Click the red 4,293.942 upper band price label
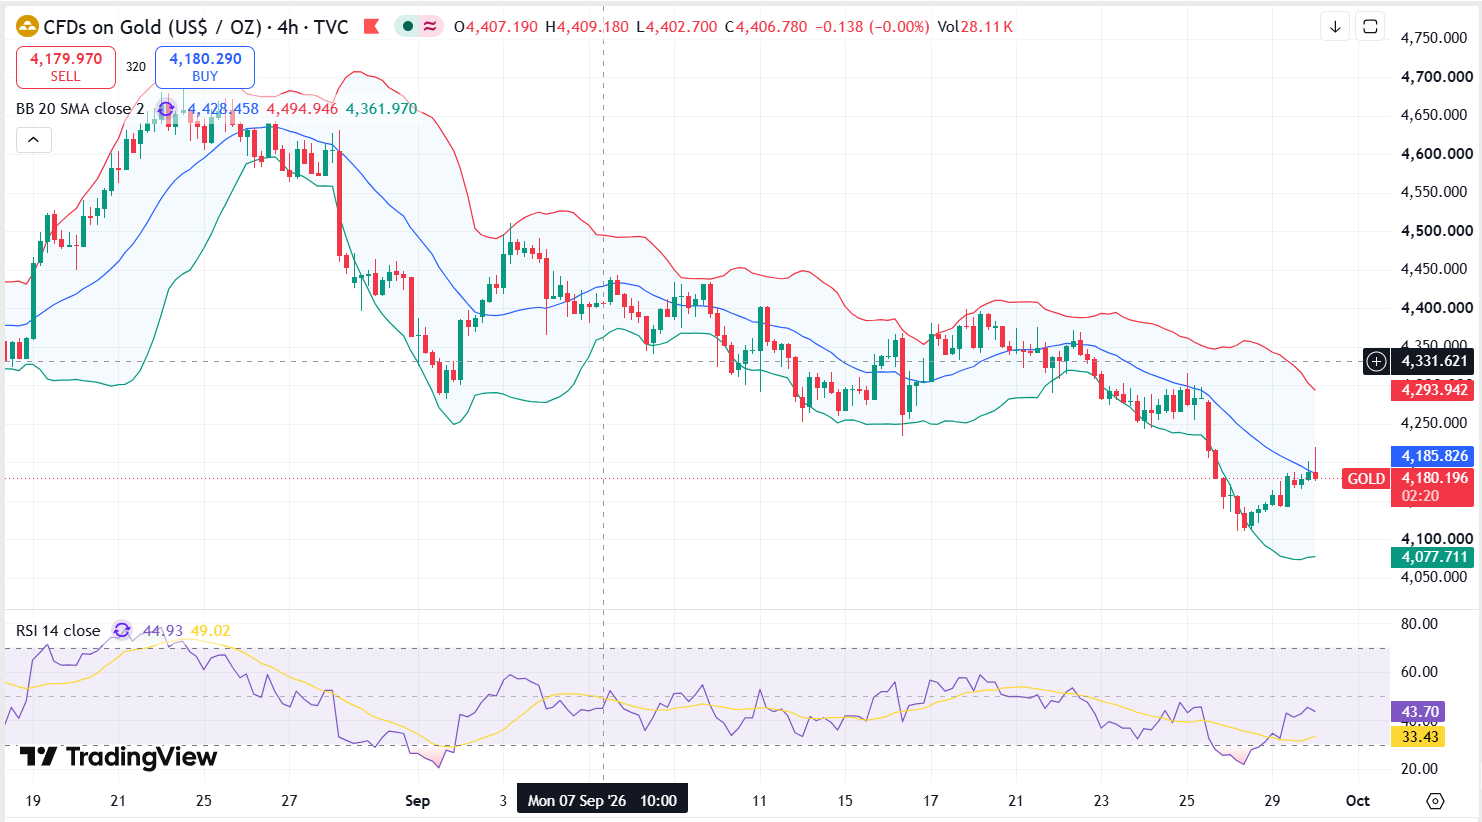 tap(1432, 390)
